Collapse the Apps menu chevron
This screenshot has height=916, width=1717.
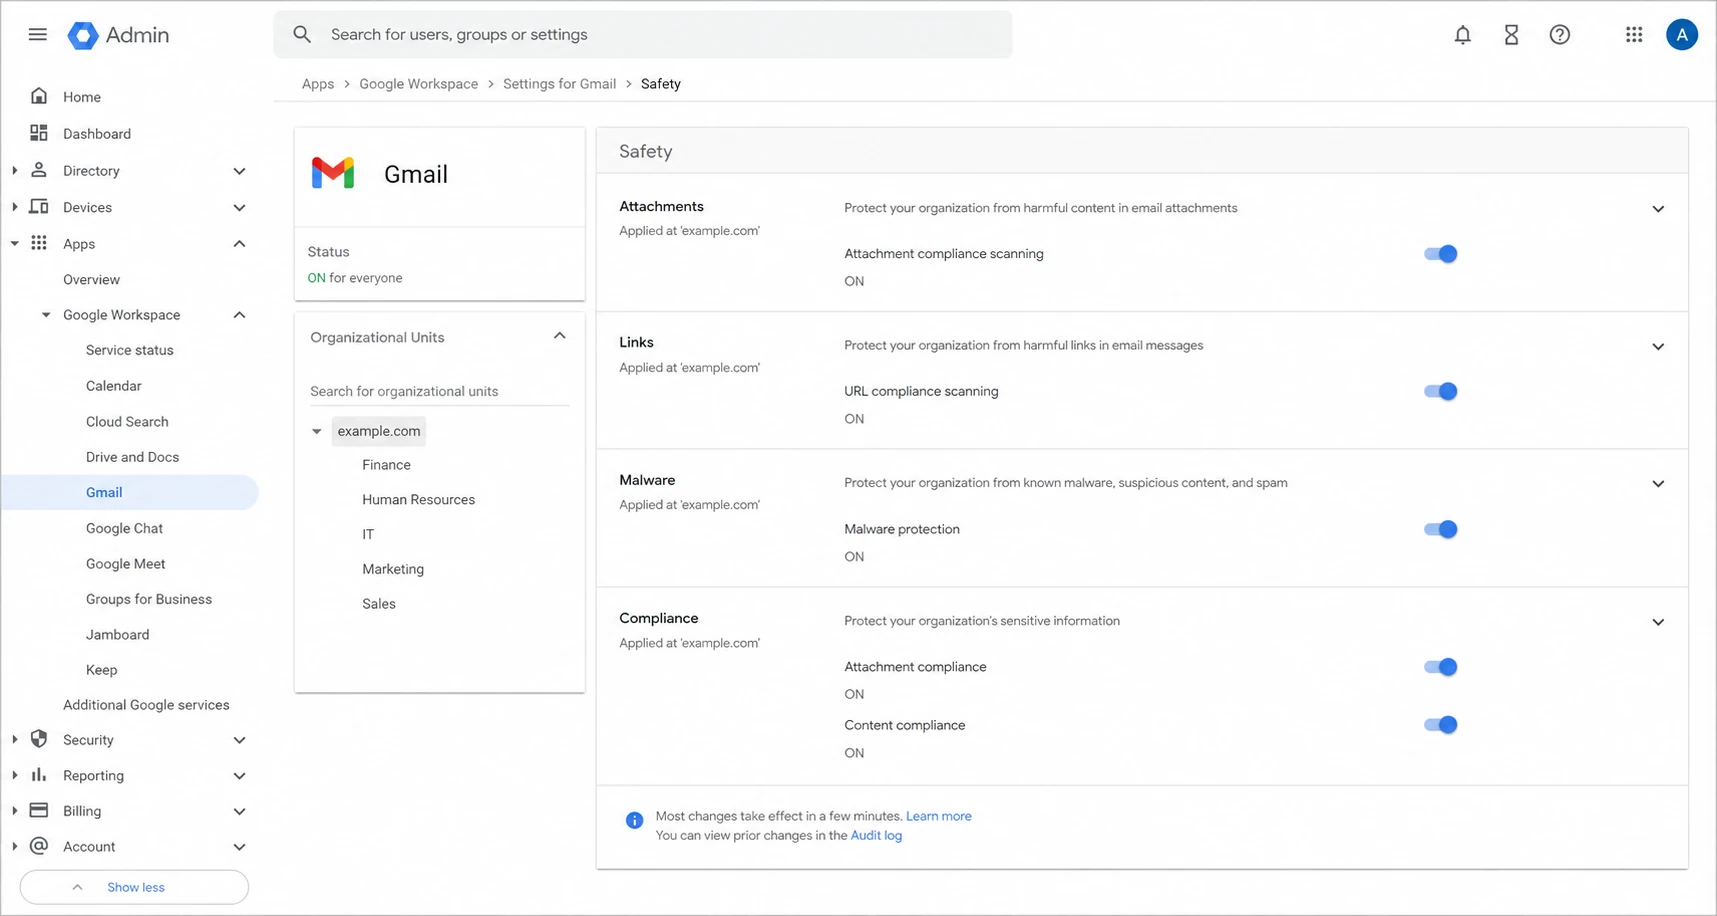pyautogui.click(x=239, y=244)
